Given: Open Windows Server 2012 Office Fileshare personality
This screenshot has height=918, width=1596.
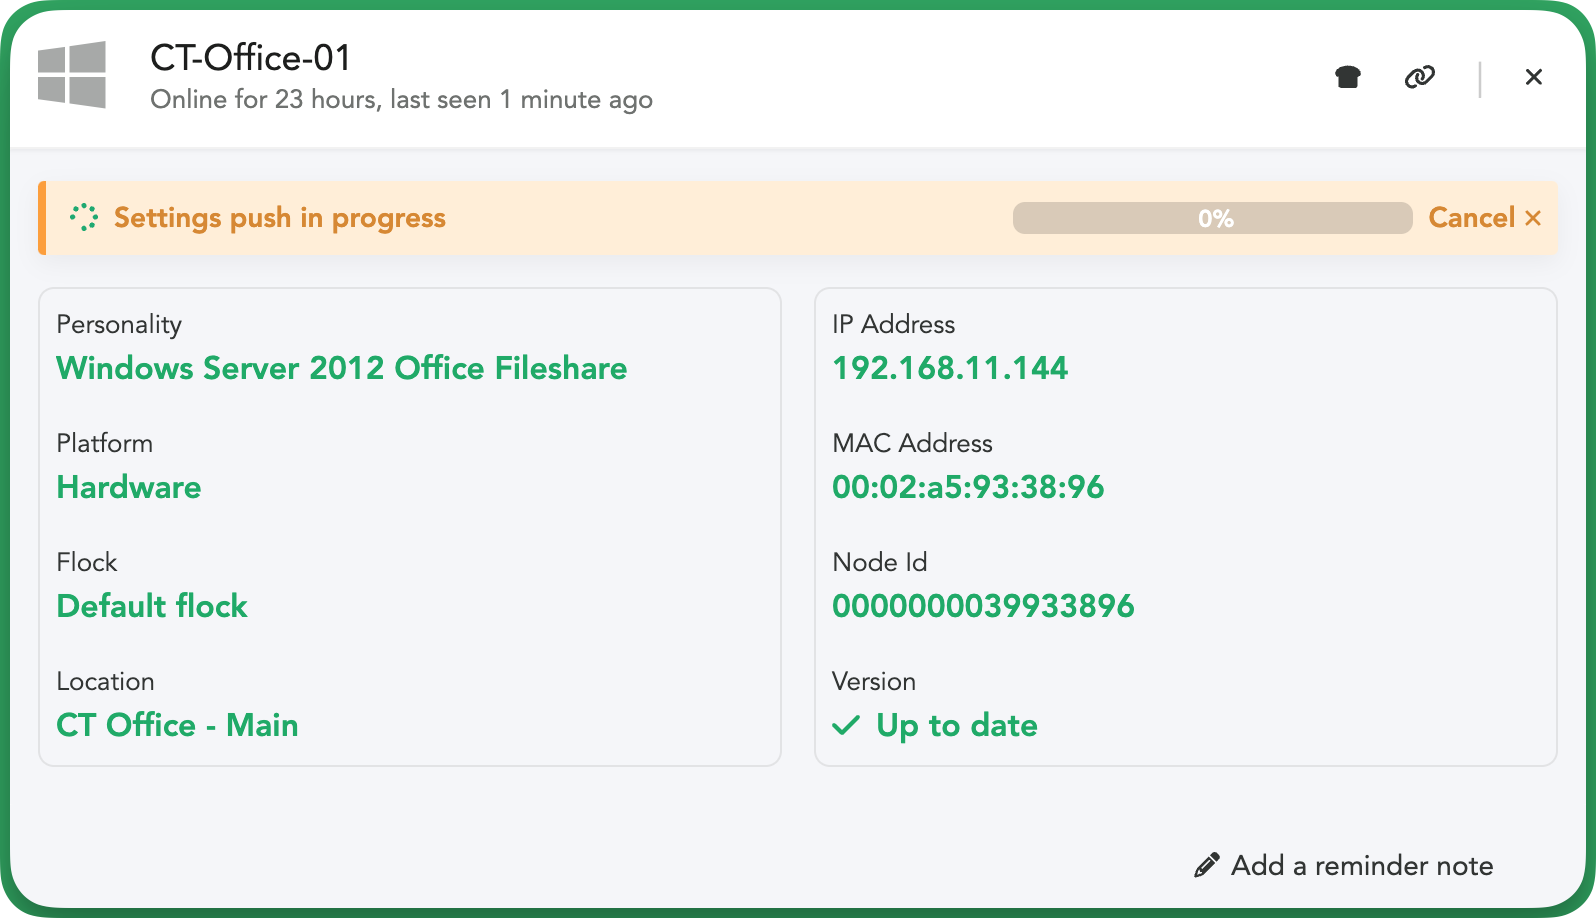Looking at the screenshot, I should [x=342, y=368].
